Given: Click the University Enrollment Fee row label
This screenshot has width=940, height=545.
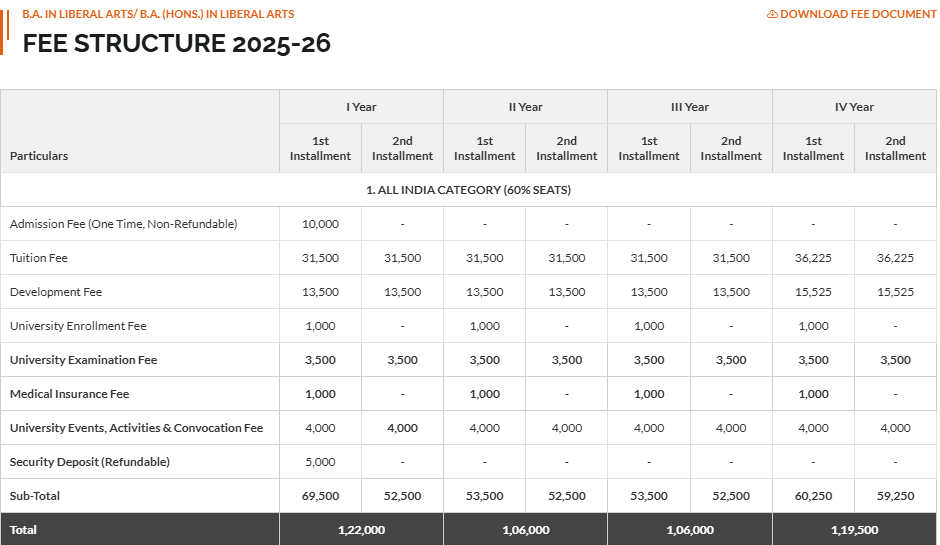Looking at the screenshot, I should (78, 326).
